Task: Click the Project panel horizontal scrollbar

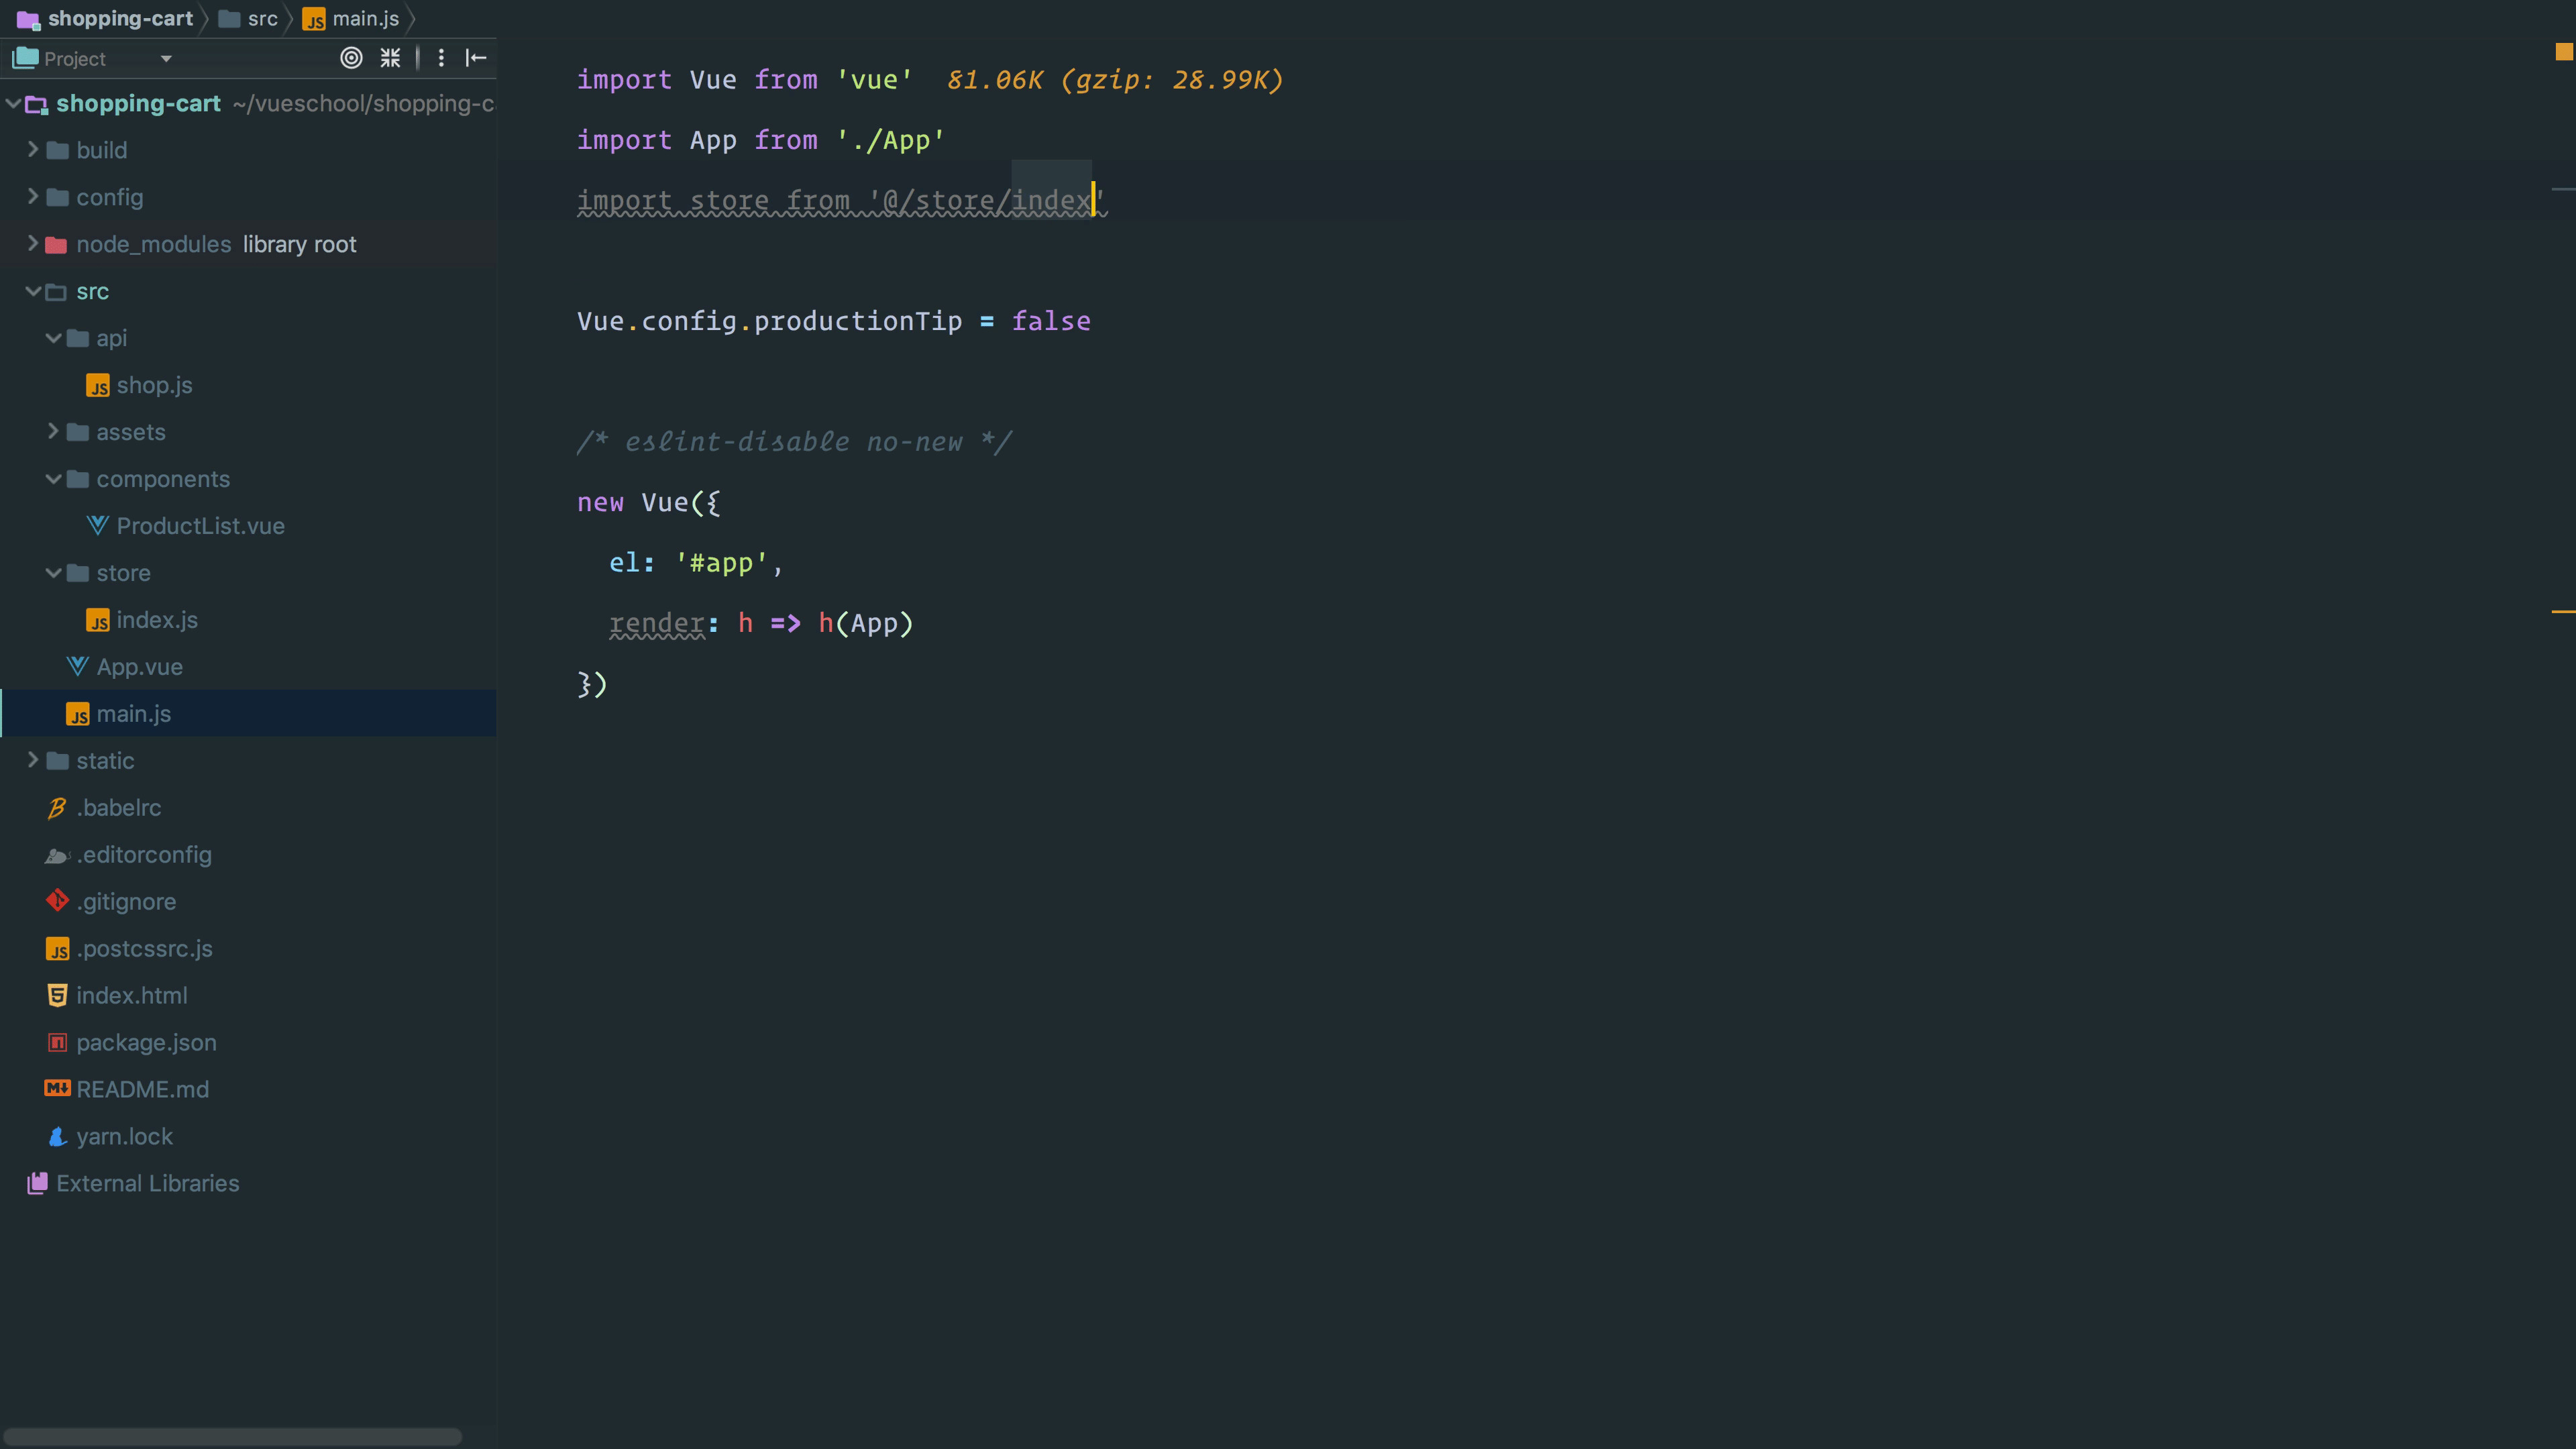Action: 232,1436
